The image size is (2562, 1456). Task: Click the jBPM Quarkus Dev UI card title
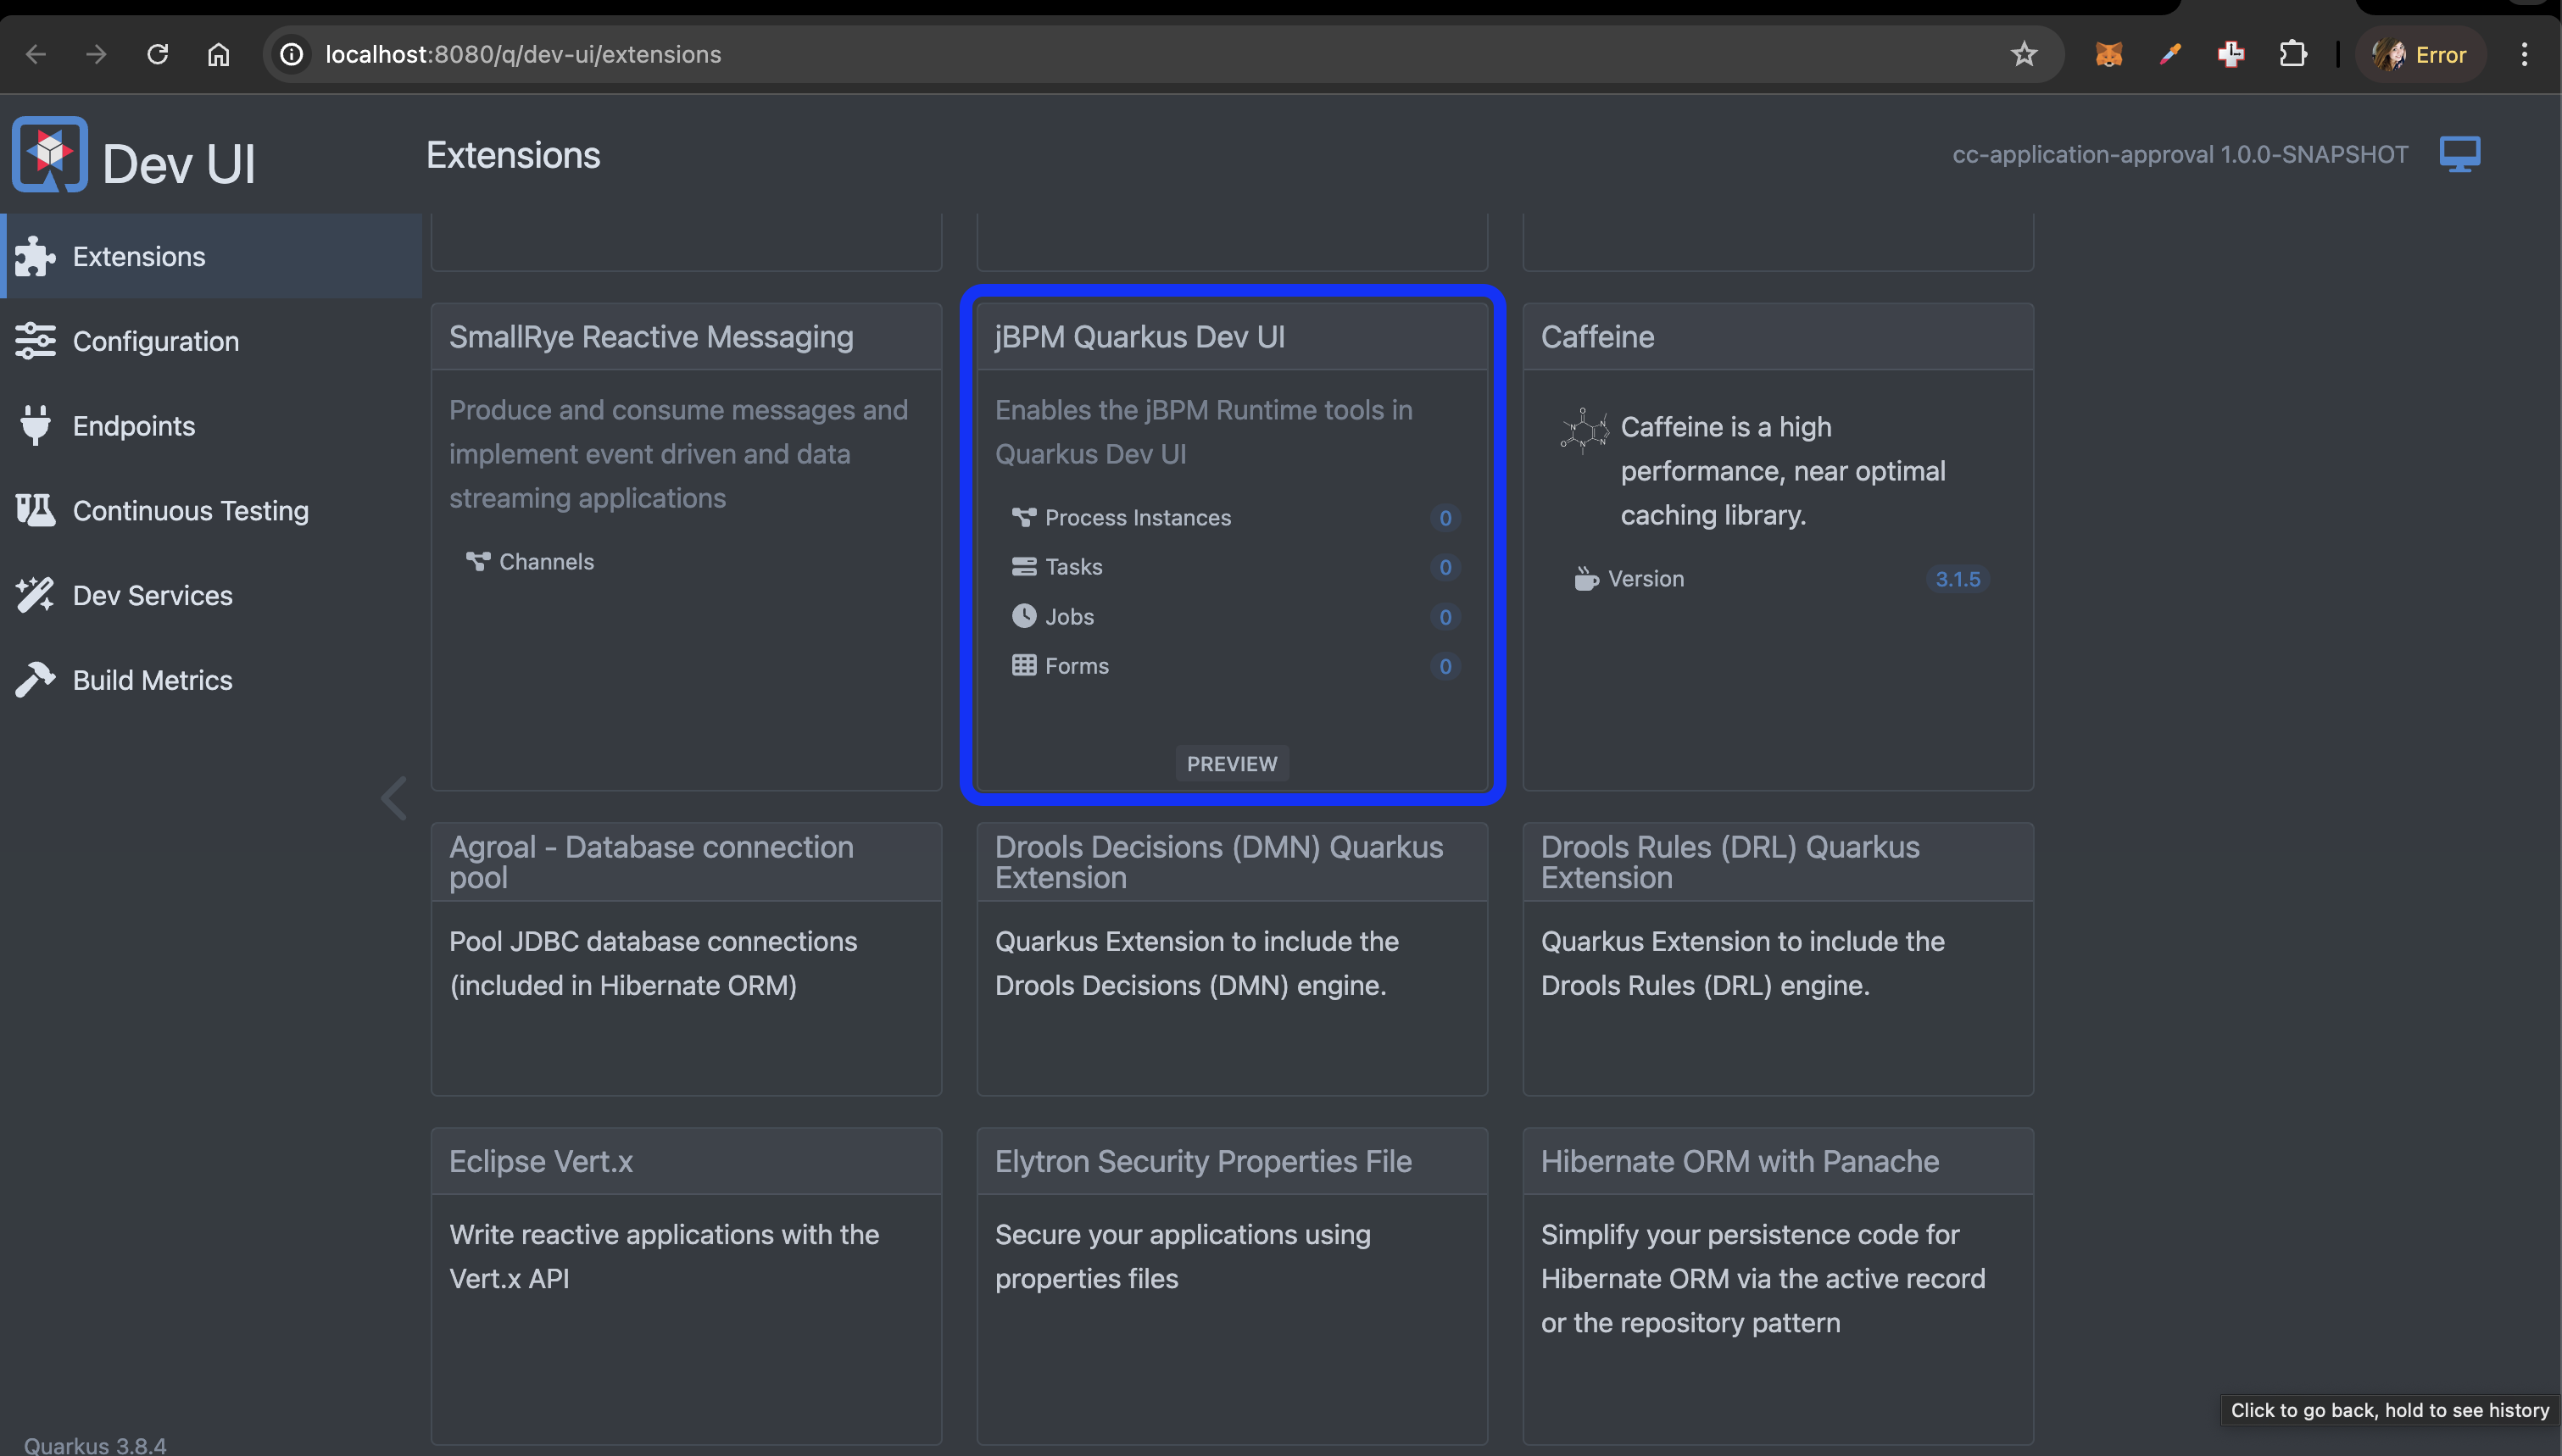[x=1139, y=337]
